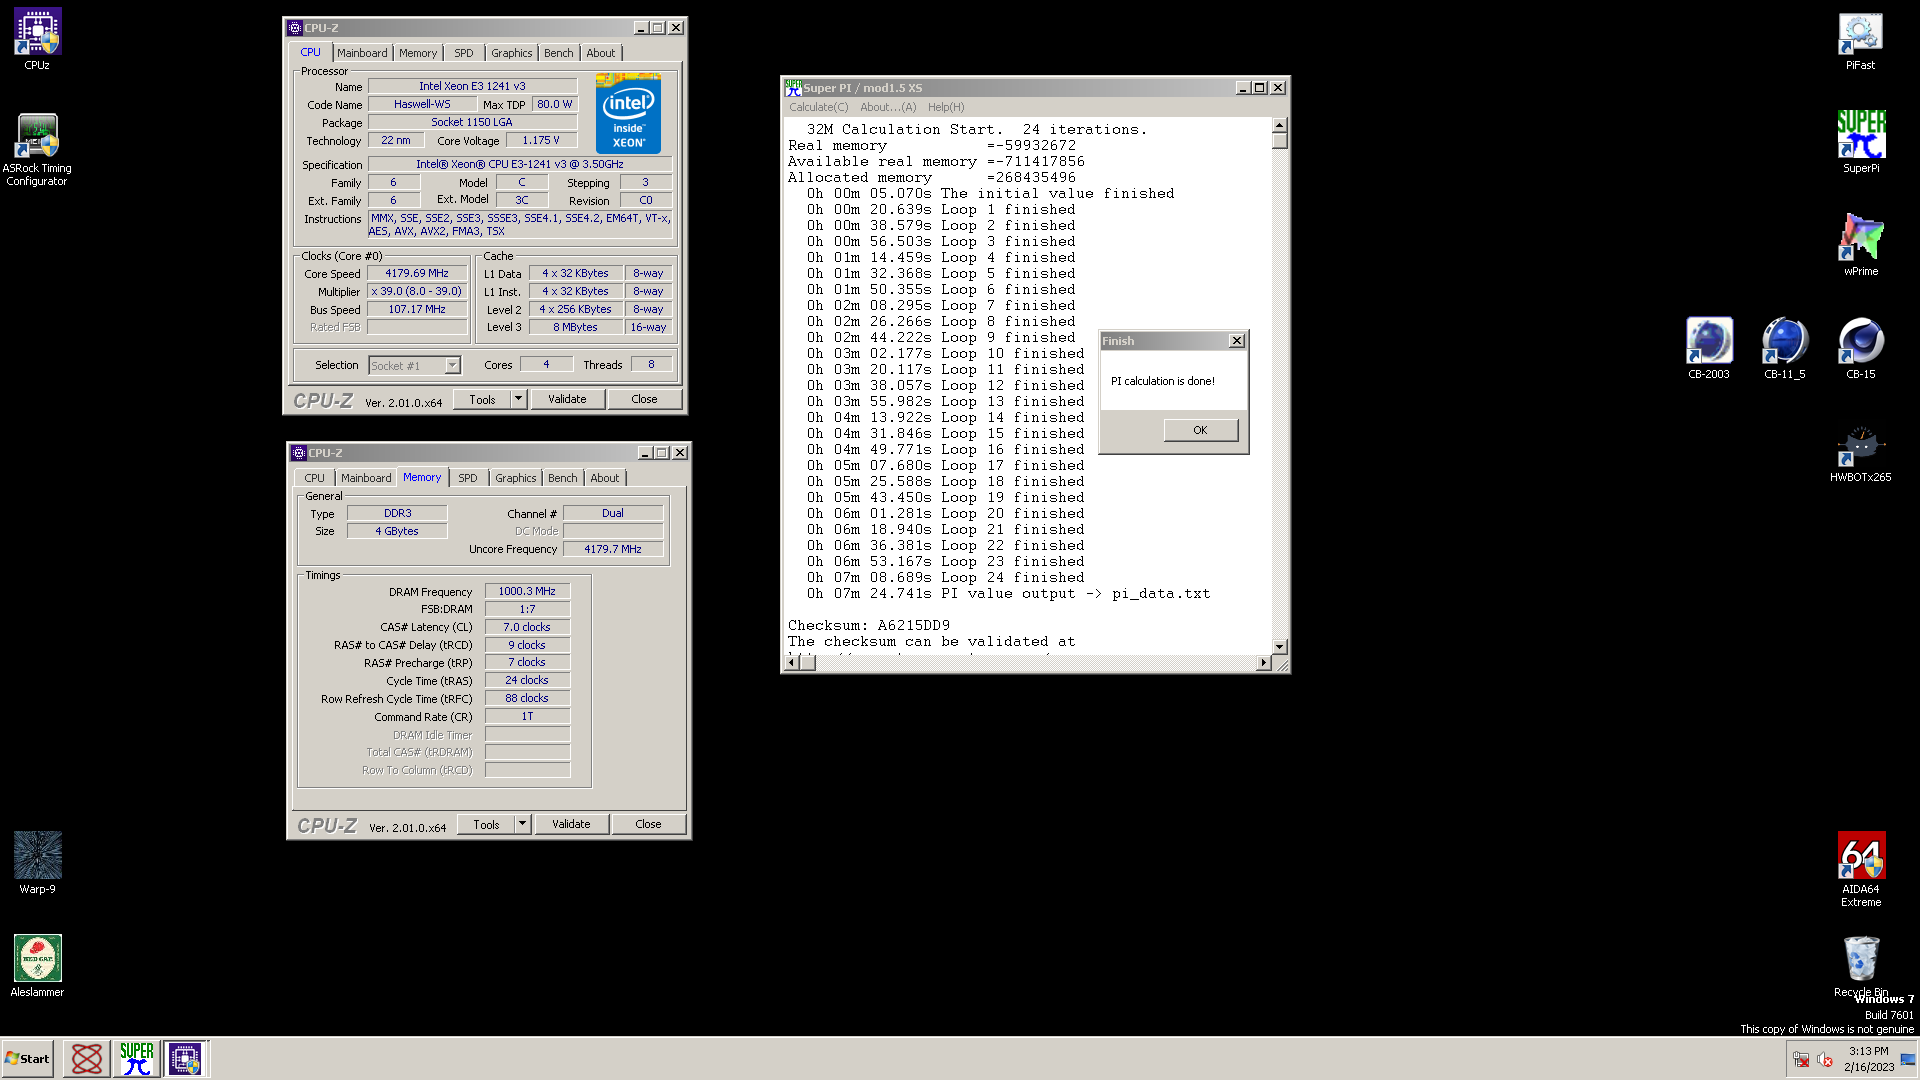Click the Checksum: A6215DD9 line
This screenshot has height=1080, width=1920.
click(869, 626)
